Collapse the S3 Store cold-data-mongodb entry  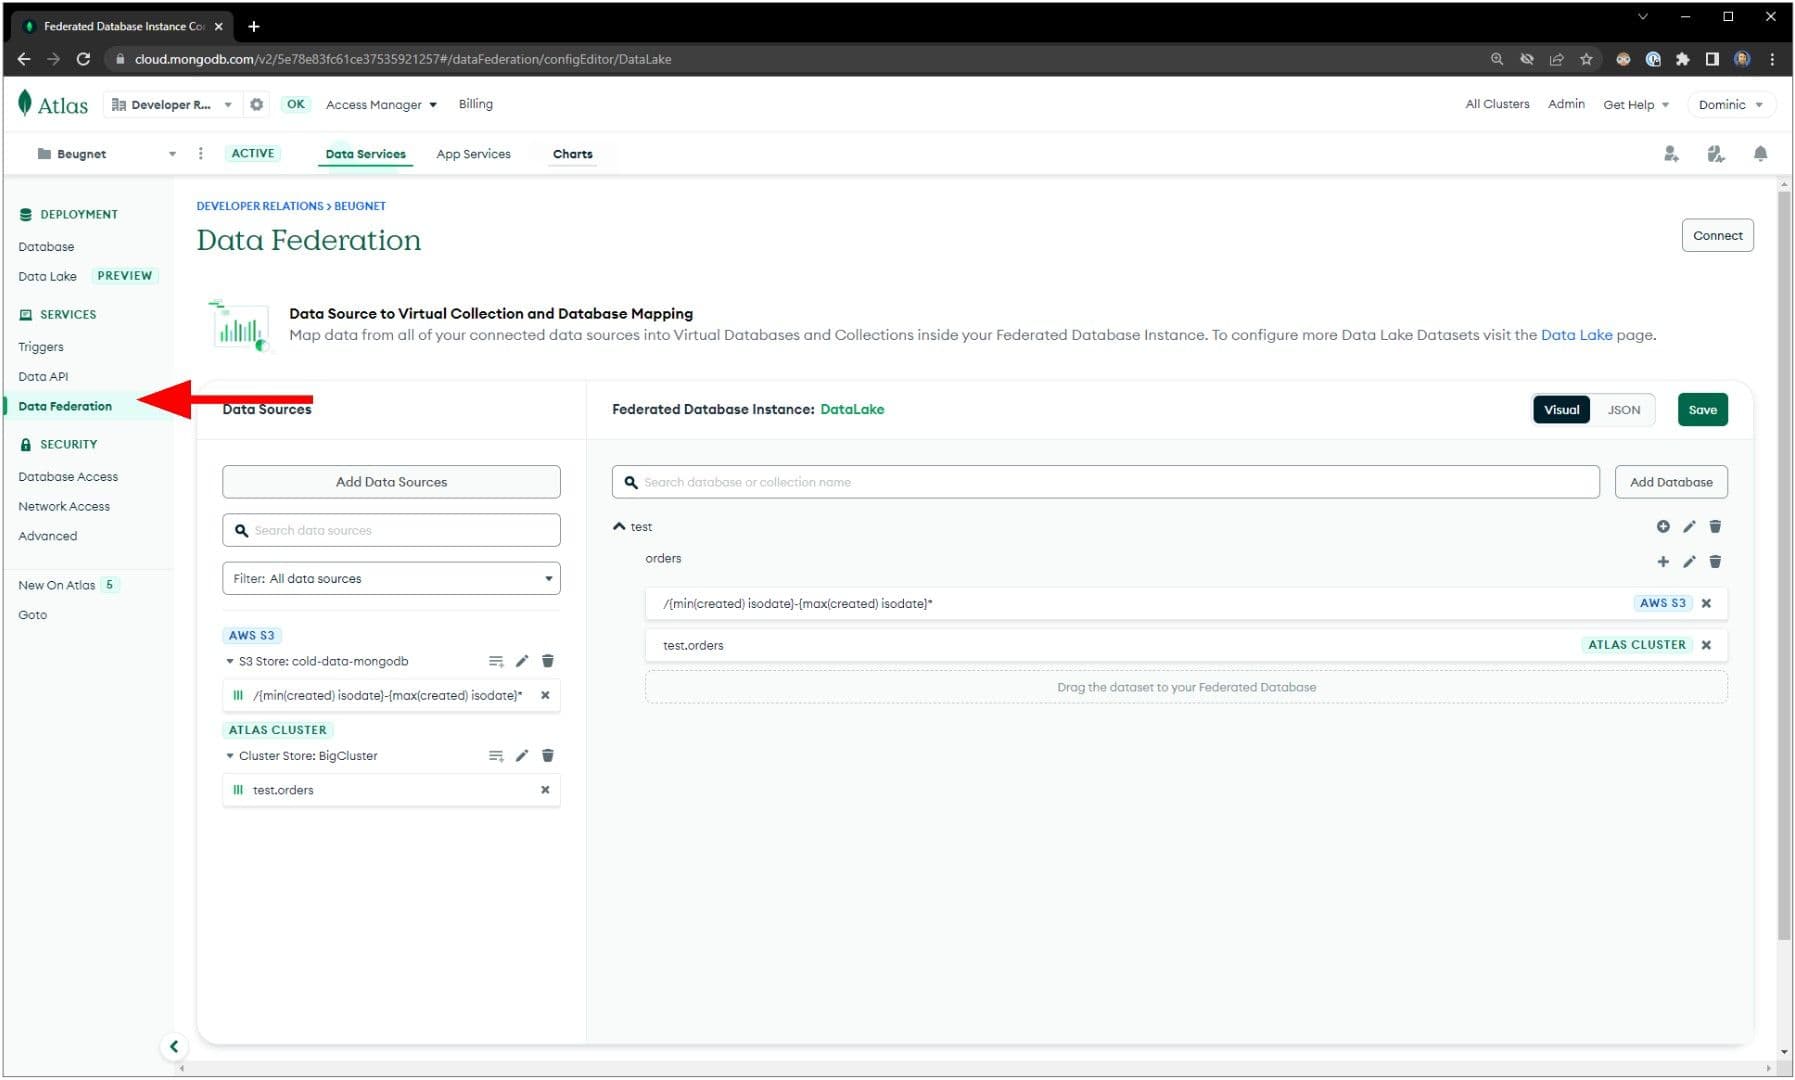tap(230, 662)
